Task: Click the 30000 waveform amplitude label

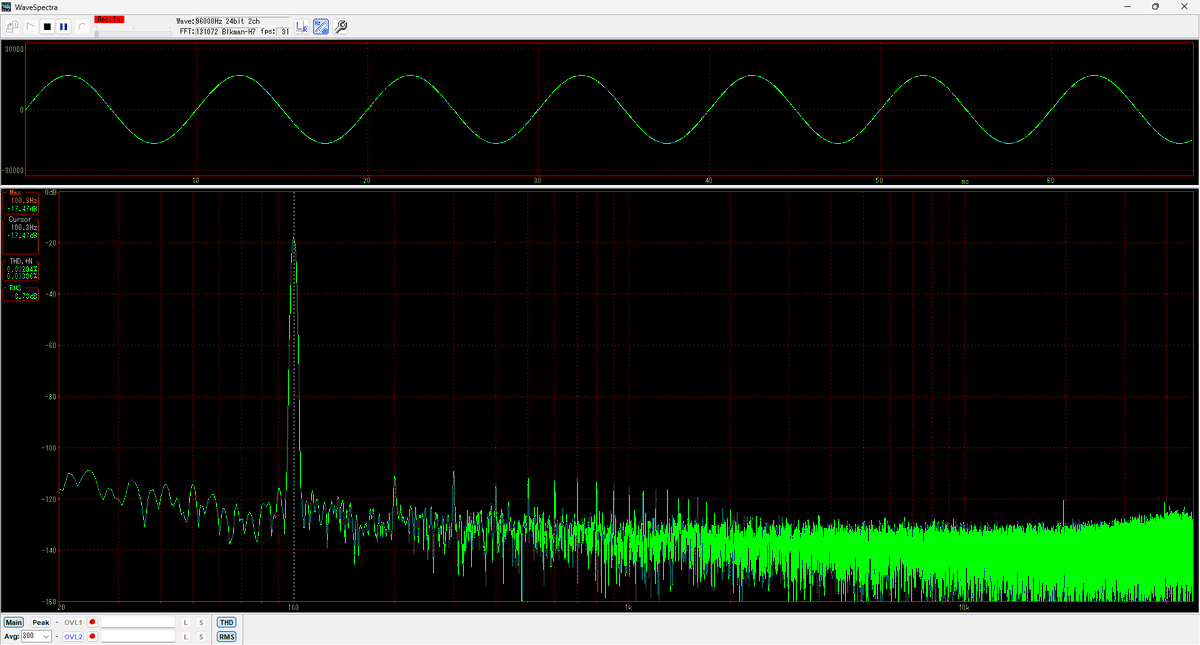Action: [x=15, y=48]
